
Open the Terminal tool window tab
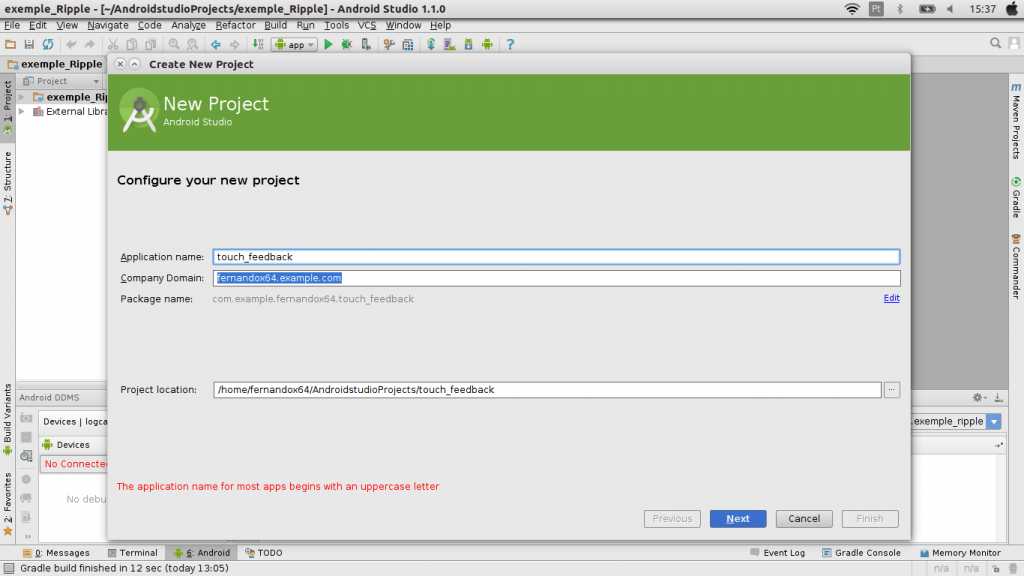133,552
